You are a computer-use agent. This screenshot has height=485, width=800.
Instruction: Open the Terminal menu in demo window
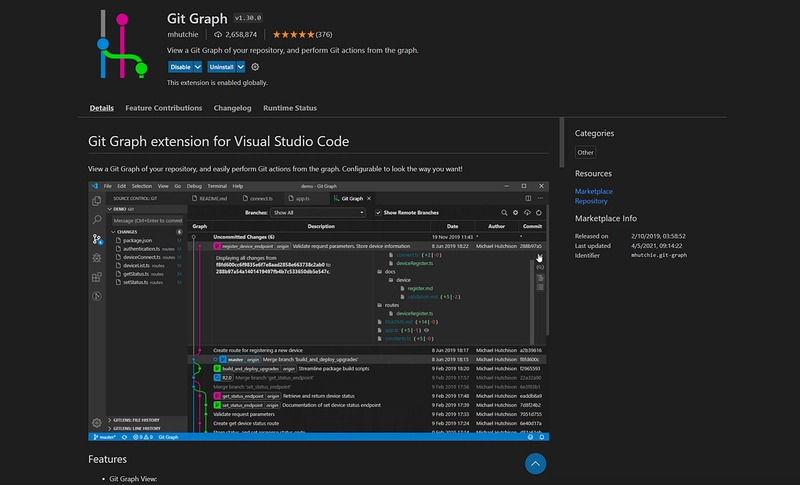click(x=217, y=186)
